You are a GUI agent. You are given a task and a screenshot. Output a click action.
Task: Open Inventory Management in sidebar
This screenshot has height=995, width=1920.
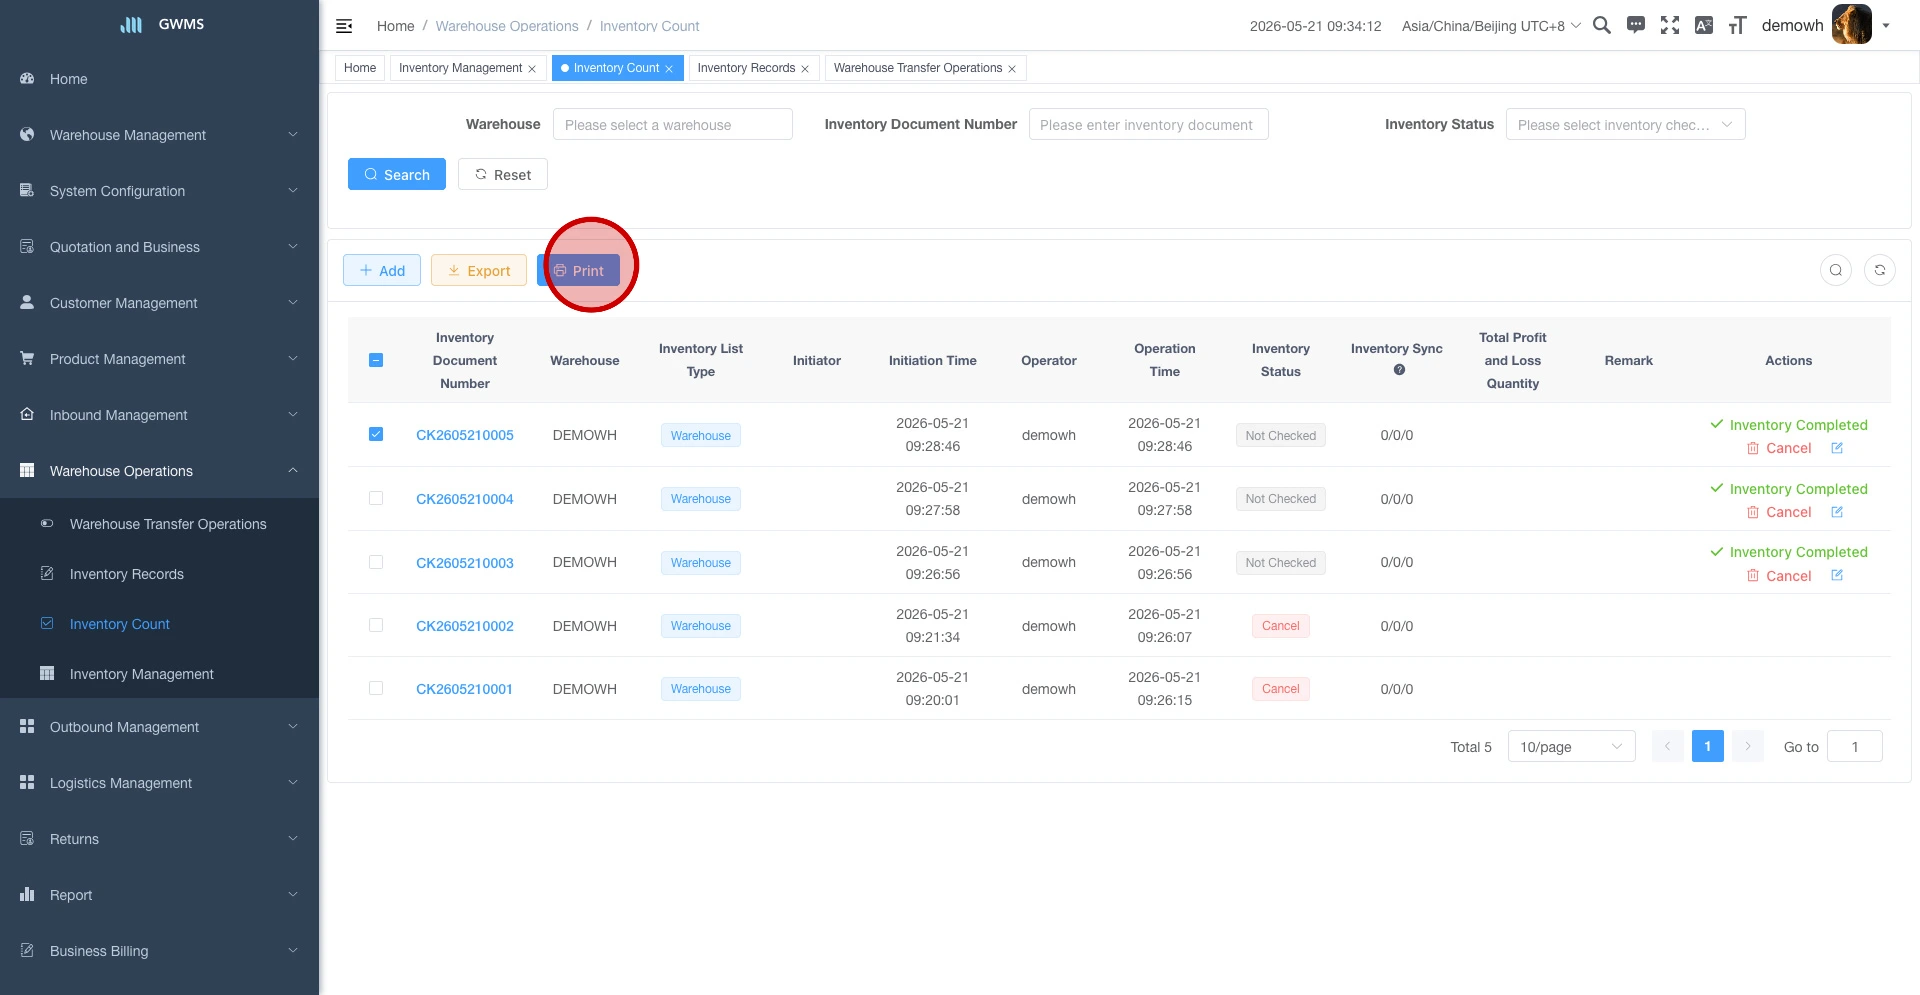click(x=160, y=674)
